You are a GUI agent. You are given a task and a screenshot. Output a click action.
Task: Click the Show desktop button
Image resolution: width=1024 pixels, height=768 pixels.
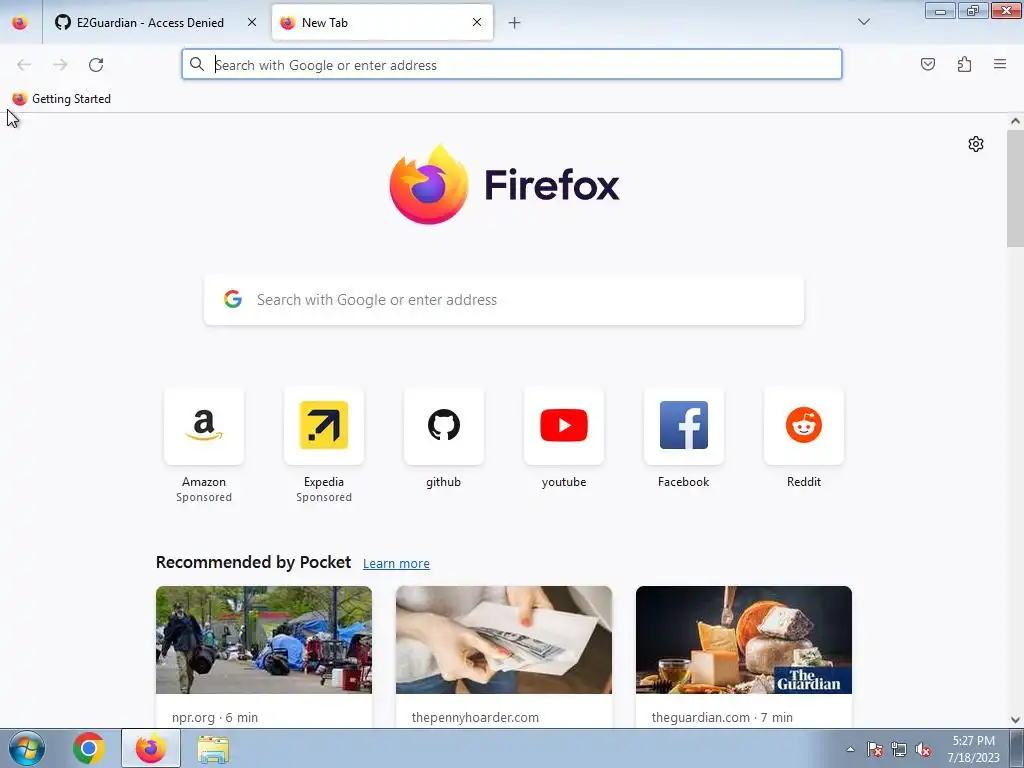[1017, 748]
